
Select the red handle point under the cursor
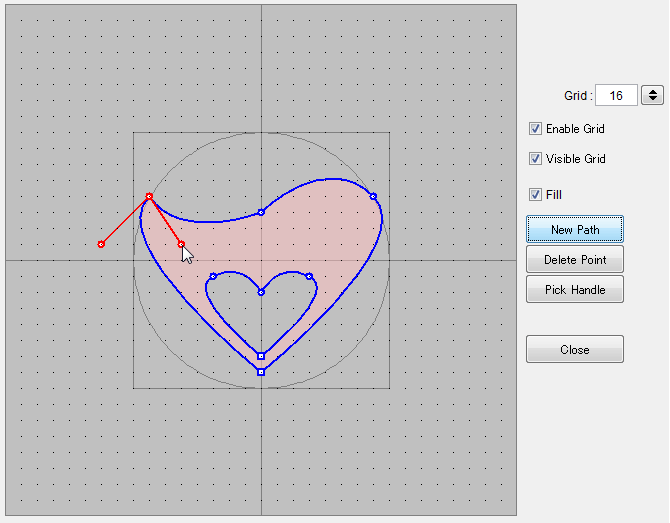click(x=181, y=244)
